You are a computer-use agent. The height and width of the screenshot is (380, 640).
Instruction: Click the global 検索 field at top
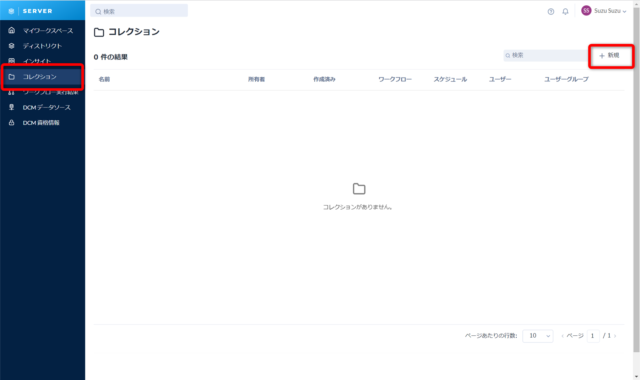(x=139, y=11)
